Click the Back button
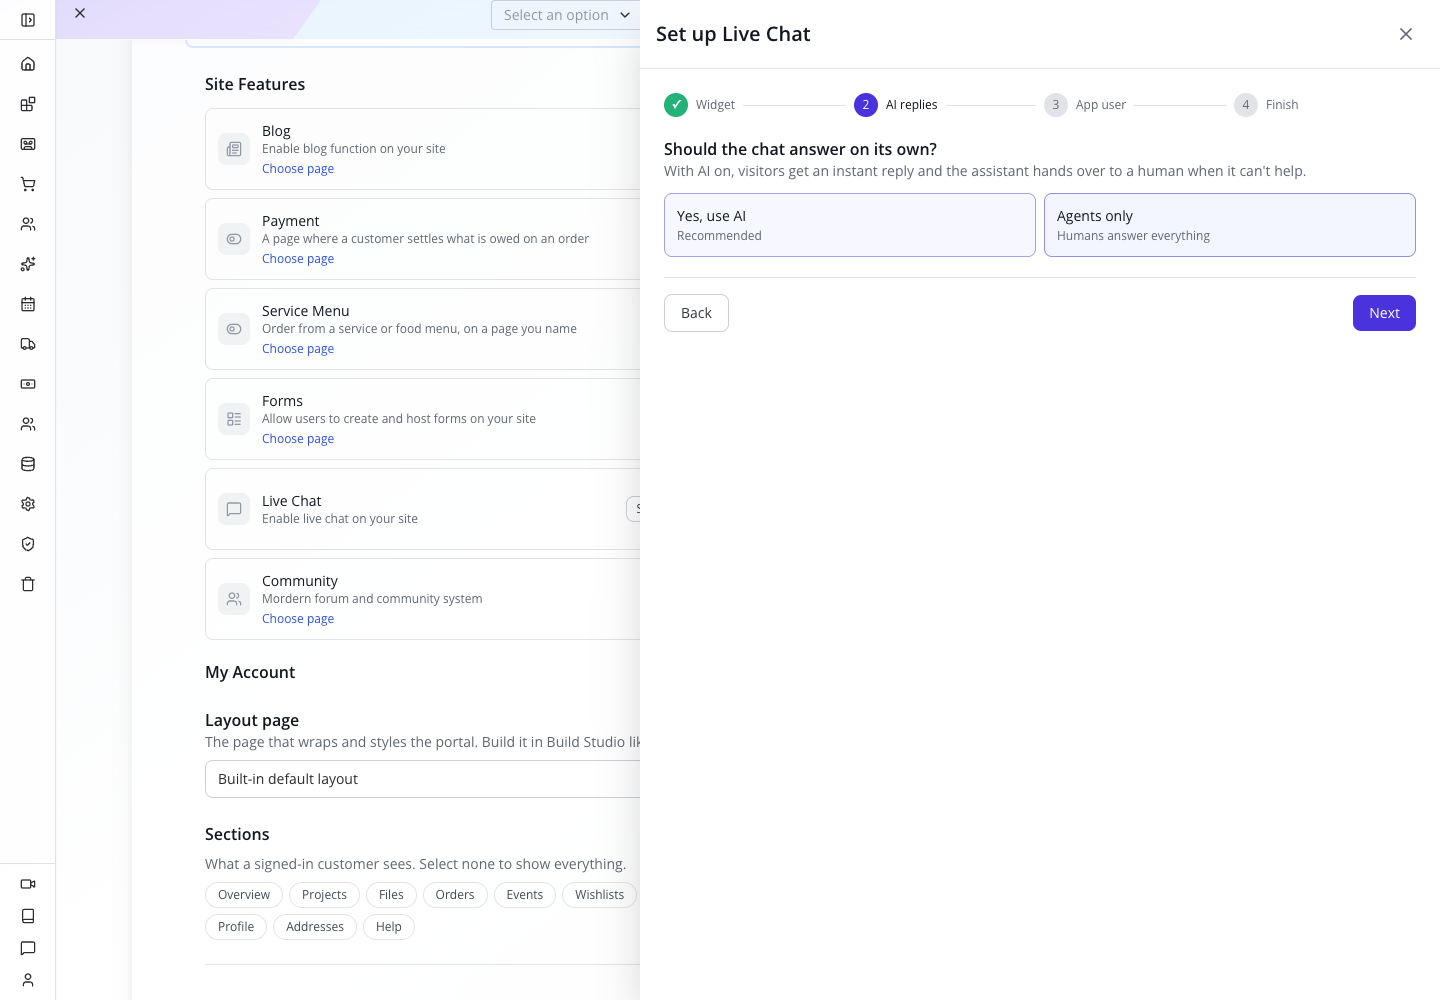The image size is (1440, 1000). tap(696, 313)
